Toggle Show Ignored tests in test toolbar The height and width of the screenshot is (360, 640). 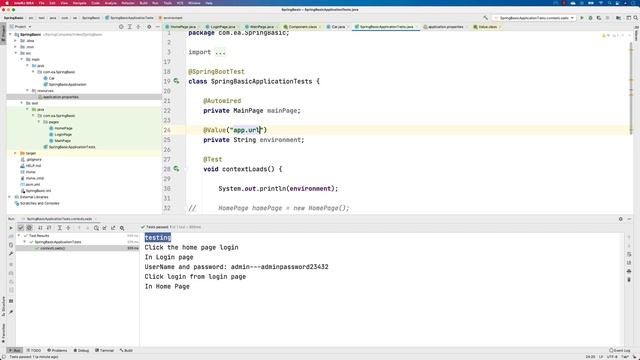(x=29, y=228)
